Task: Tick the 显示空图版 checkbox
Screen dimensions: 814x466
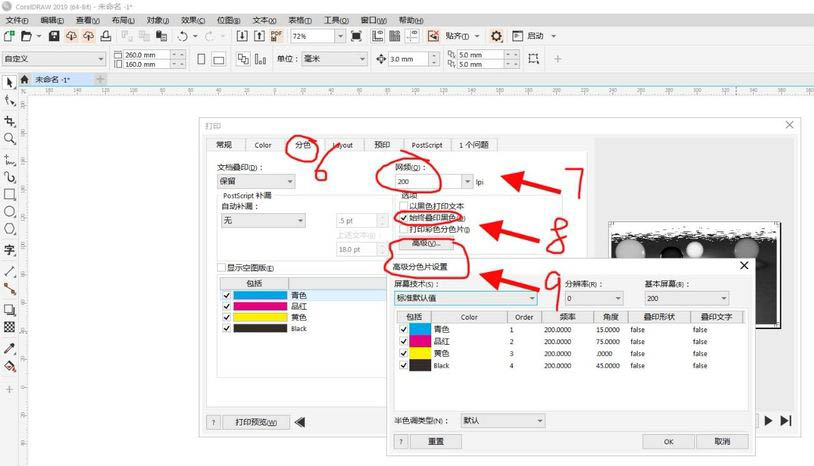Action: pos(221,267)
